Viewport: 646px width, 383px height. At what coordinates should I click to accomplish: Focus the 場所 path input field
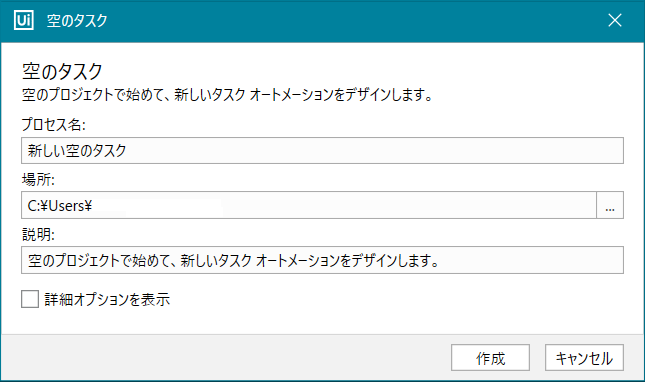[x=309, y=205]
